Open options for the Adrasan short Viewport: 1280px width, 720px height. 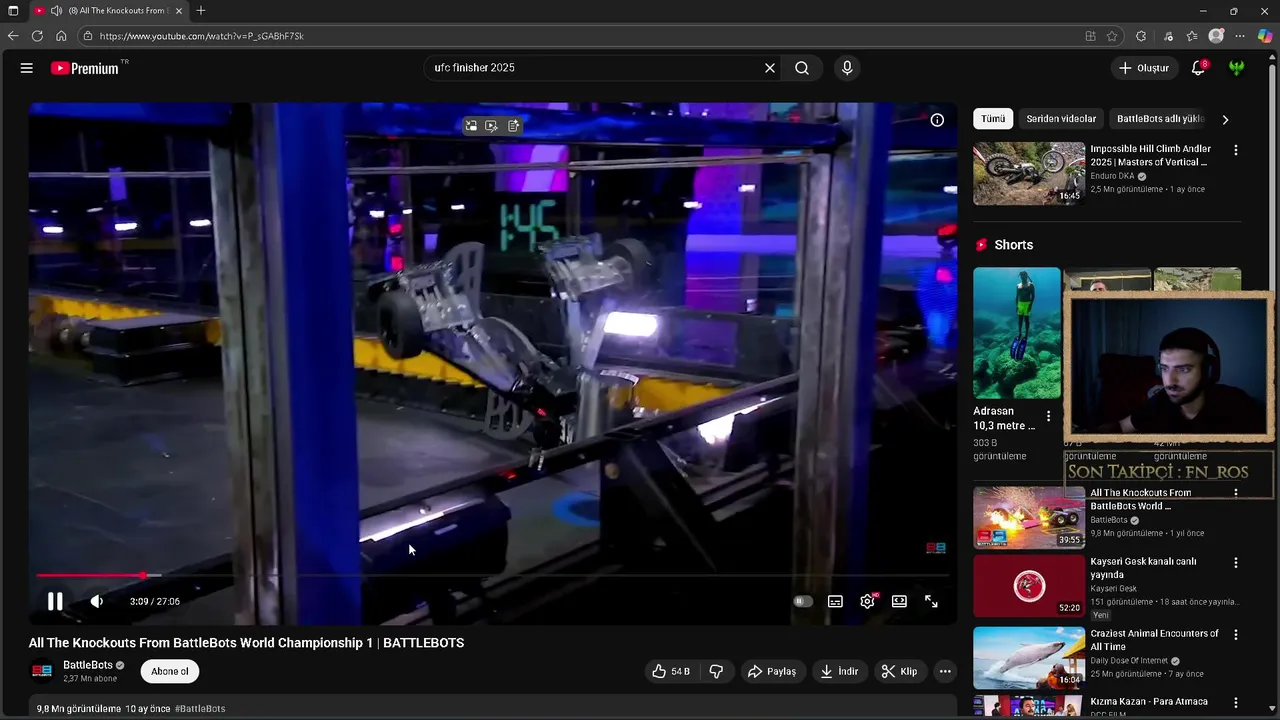click(1048, 416)
